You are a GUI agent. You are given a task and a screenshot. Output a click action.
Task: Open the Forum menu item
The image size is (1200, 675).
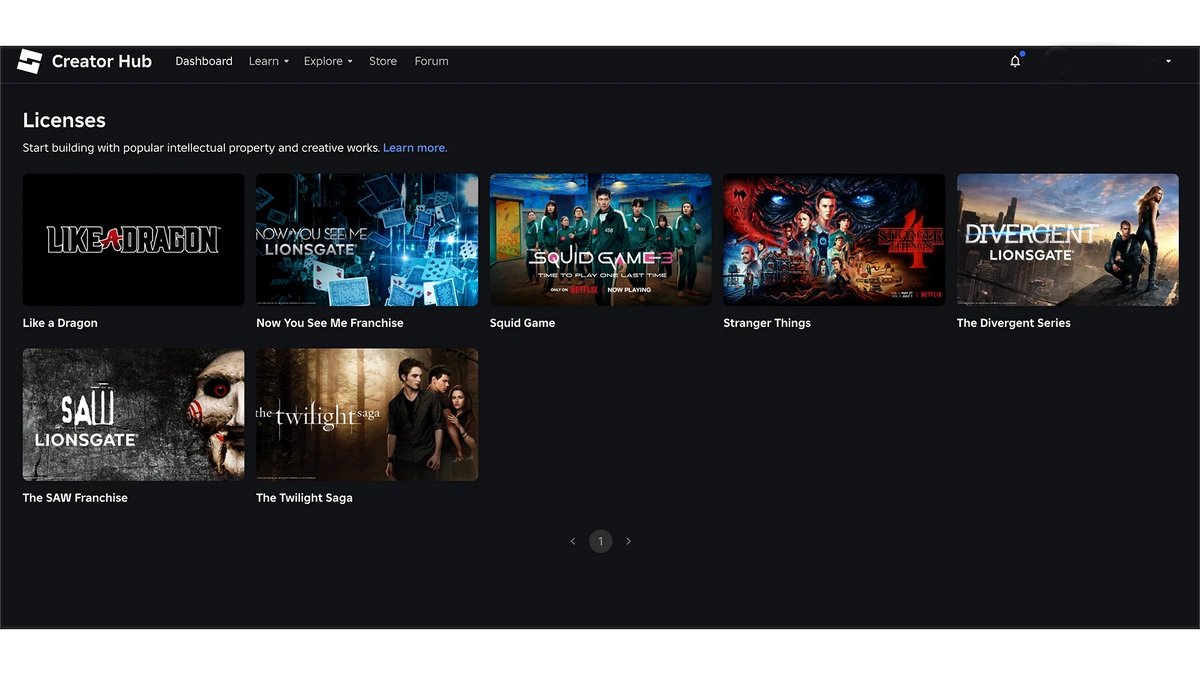coord(431,61)
